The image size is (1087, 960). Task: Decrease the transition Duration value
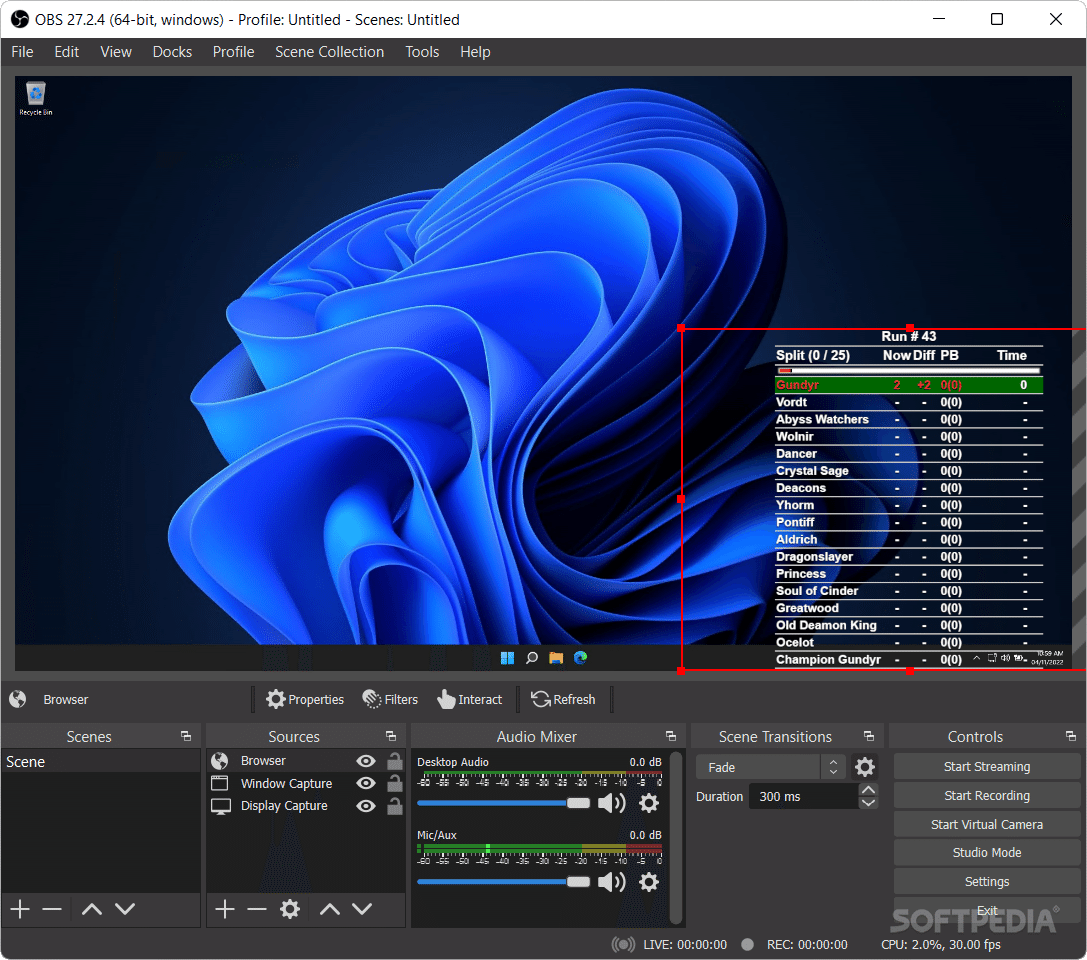(x=868, y=803)
